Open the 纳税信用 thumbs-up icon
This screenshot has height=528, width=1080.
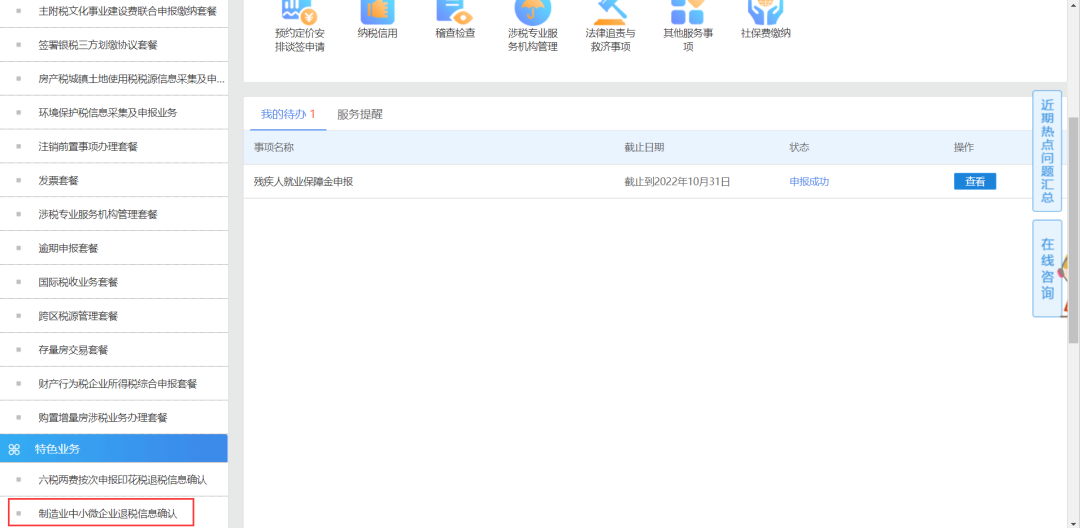[377, 10]
